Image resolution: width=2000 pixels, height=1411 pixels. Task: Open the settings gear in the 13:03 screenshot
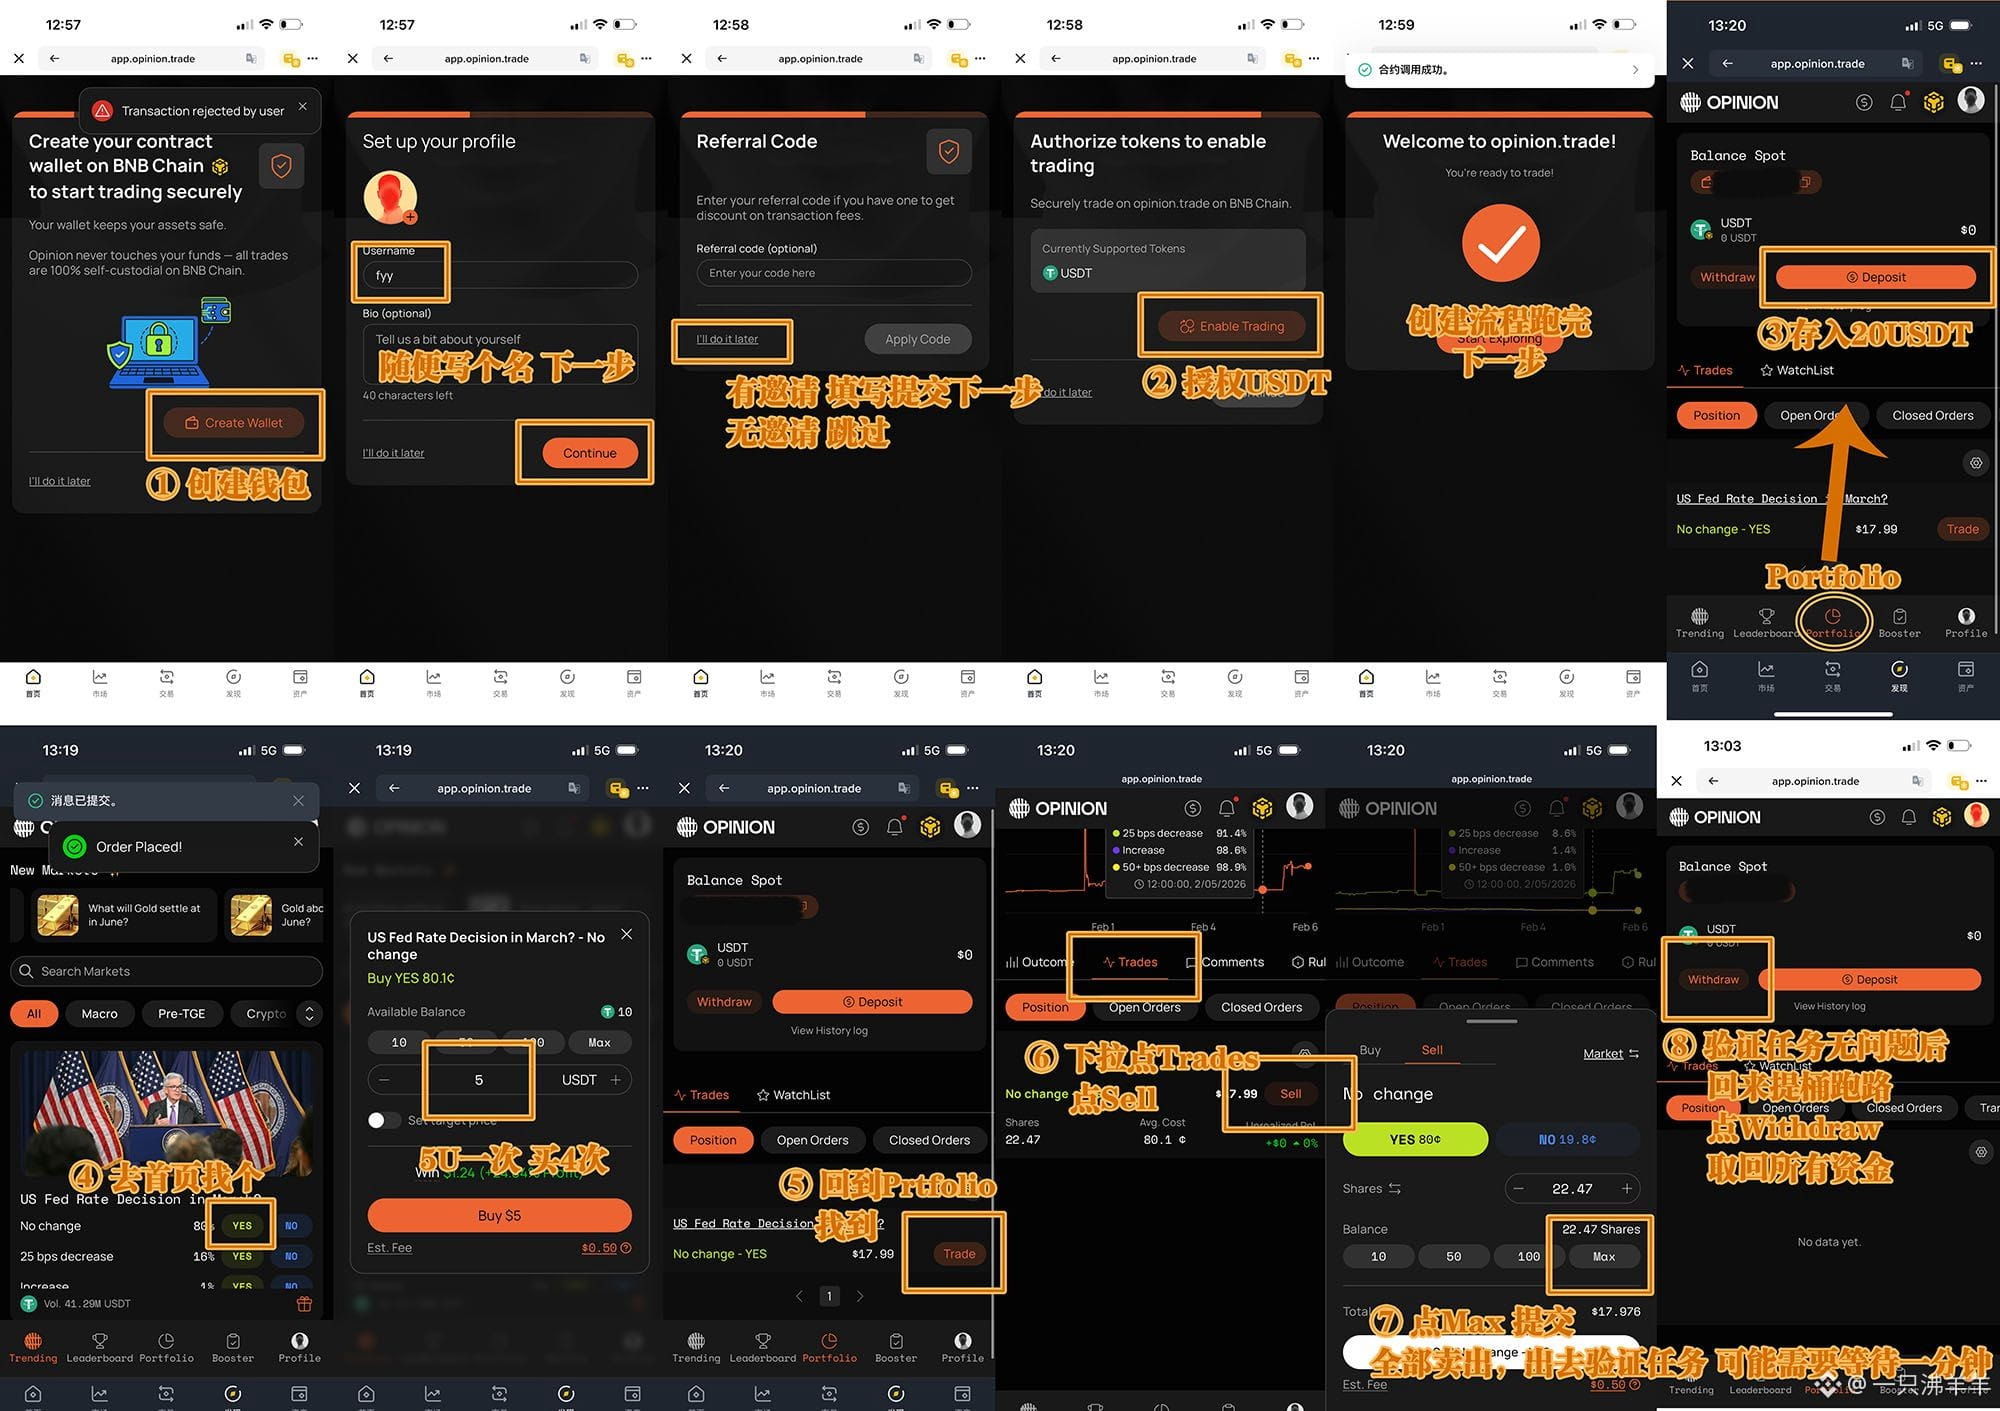(1981, 1152)
